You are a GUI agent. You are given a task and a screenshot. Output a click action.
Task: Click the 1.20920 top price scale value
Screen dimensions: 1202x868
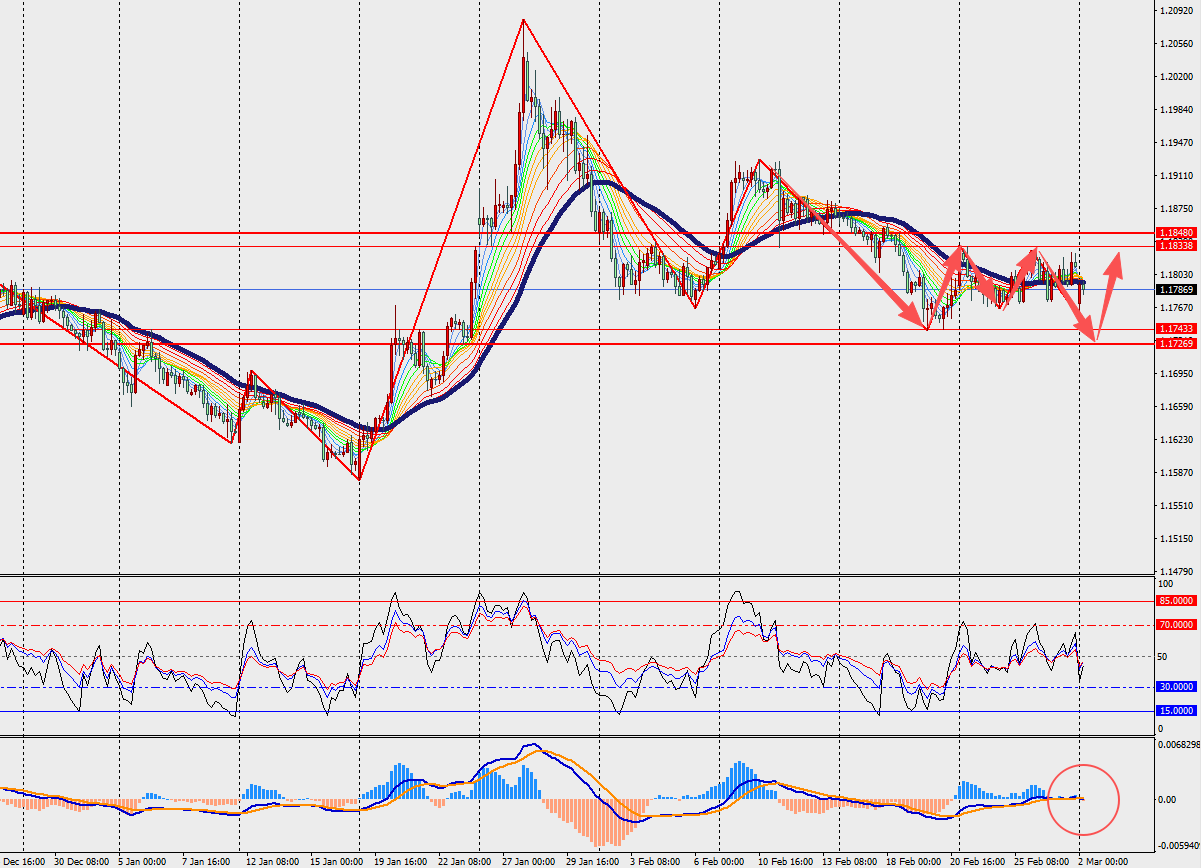(1177, 11)
